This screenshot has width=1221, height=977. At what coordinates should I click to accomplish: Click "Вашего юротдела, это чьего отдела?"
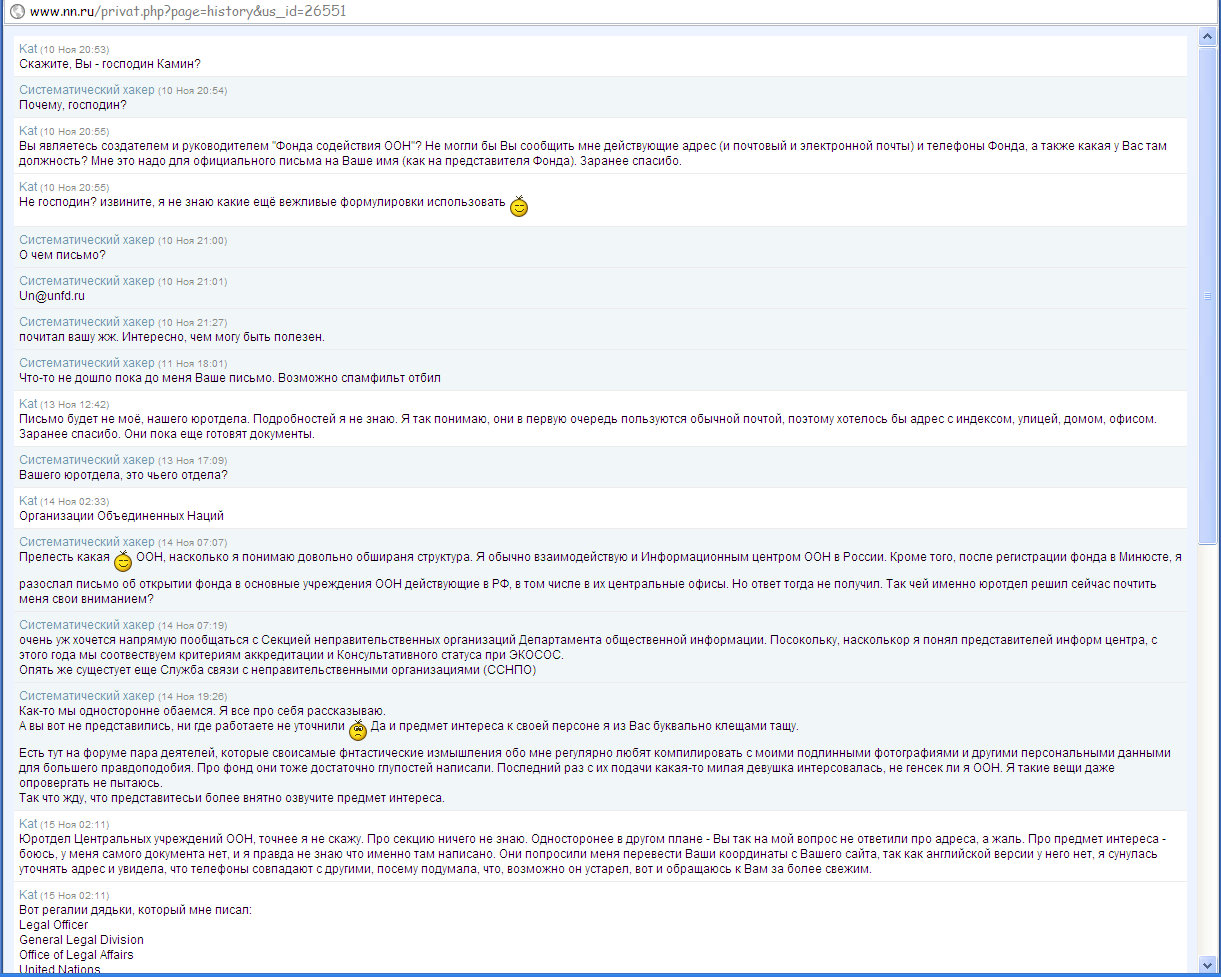point(123,475)
